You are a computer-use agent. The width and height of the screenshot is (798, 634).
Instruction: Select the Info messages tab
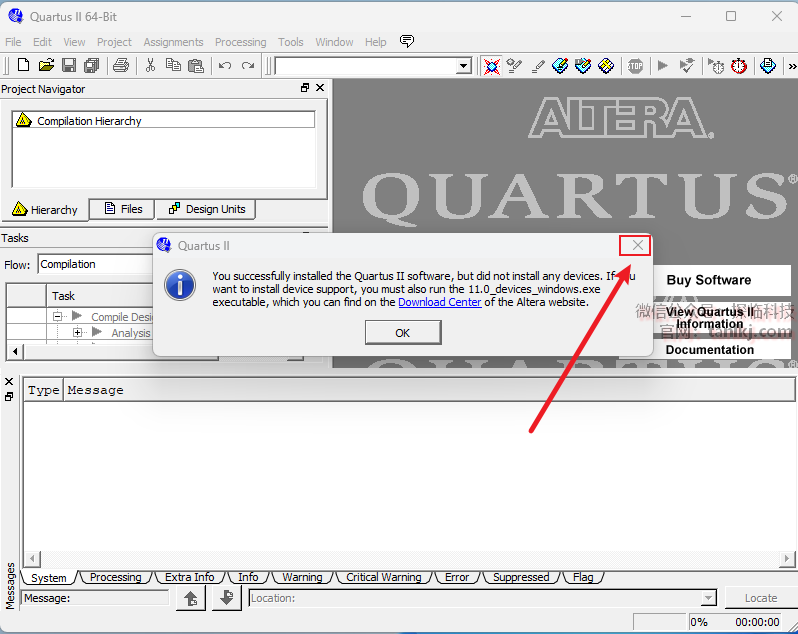pyautogui.click(x=248, y=577)
